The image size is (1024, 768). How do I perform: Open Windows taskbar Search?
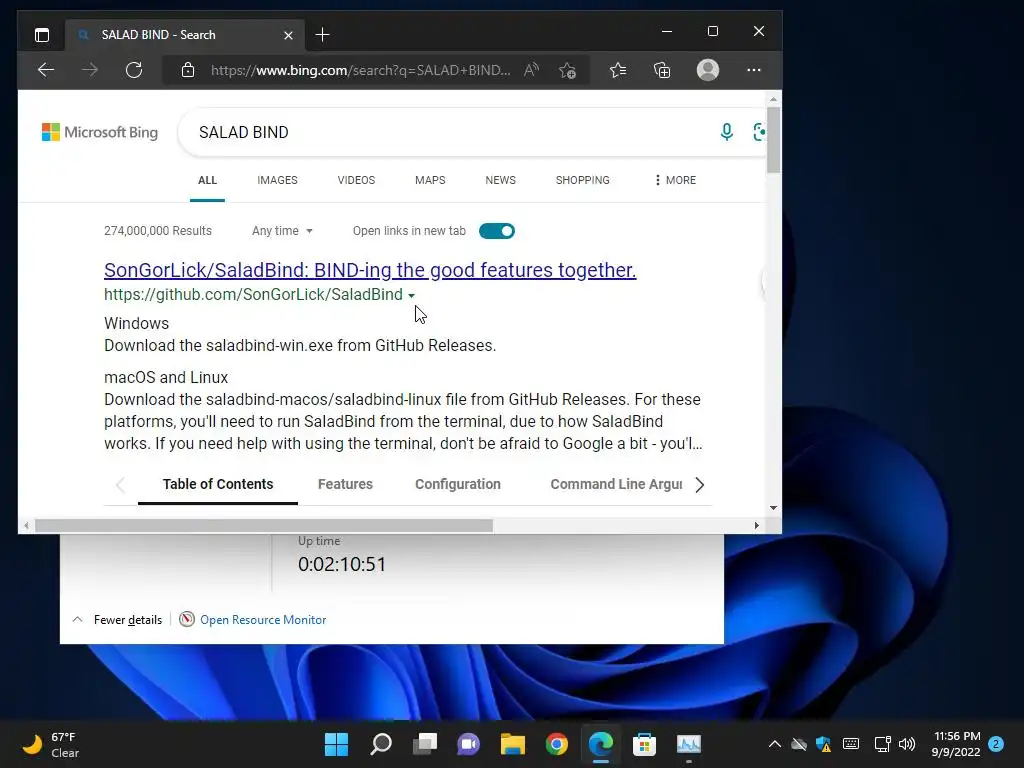pyautogui.click(x=381, y=744)
